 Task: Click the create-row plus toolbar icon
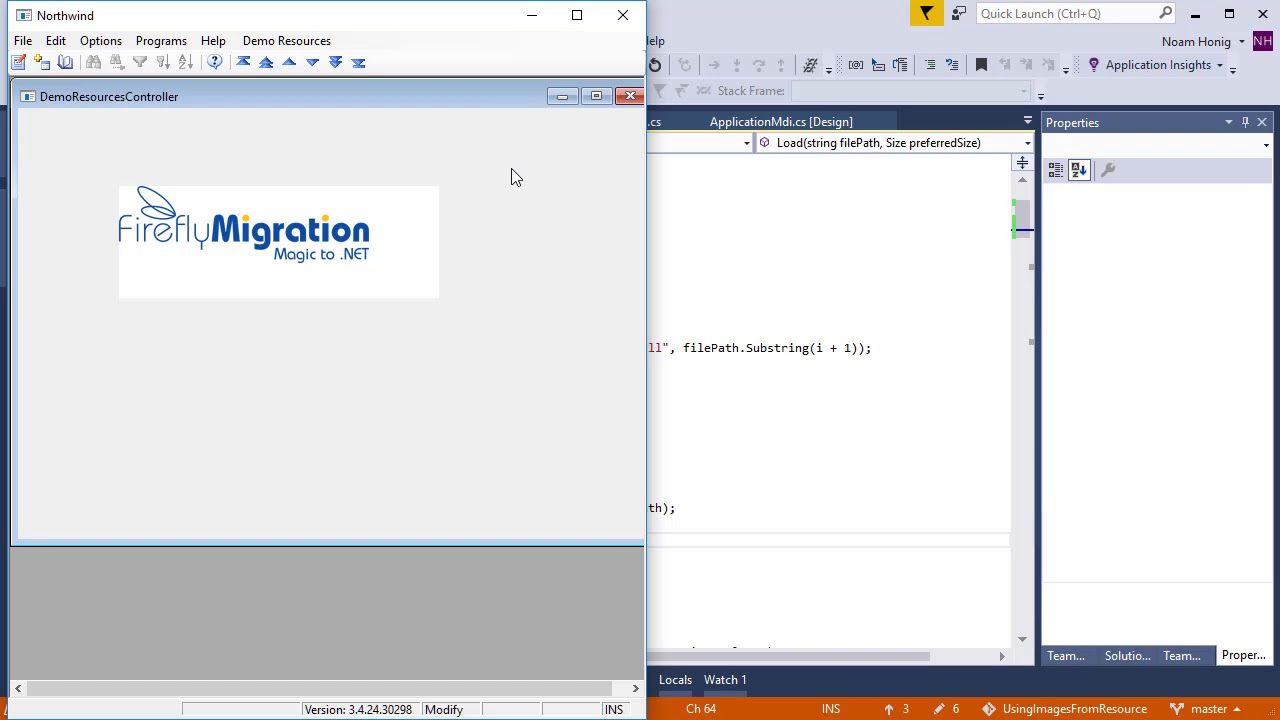click(x=42, y=62)
